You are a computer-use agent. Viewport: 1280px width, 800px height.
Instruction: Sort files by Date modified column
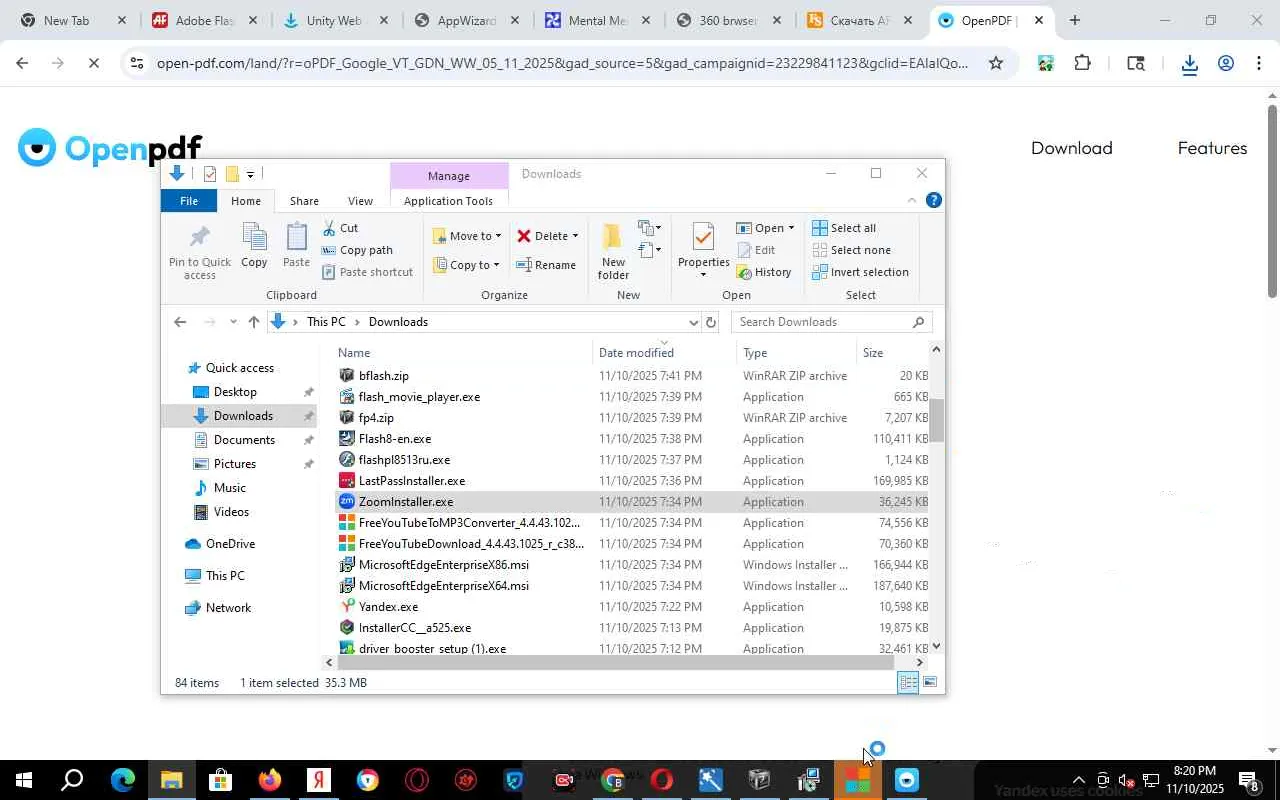[x=665, y=353]
